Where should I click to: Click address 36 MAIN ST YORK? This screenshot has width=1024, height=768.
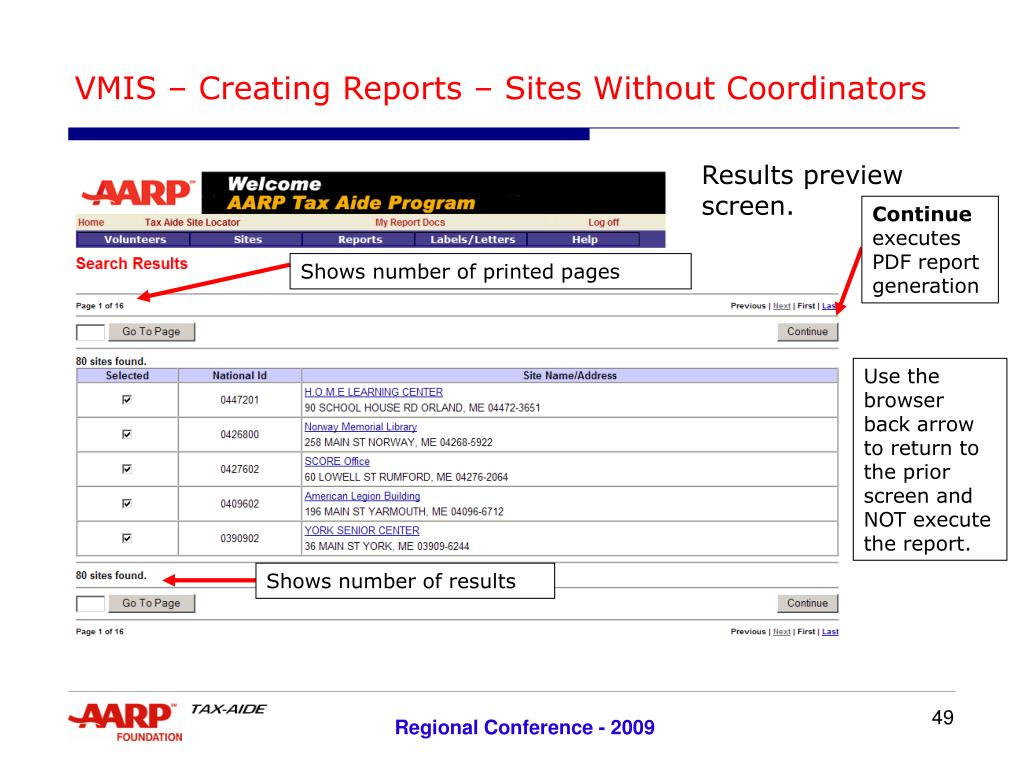(x=387, y=547)
